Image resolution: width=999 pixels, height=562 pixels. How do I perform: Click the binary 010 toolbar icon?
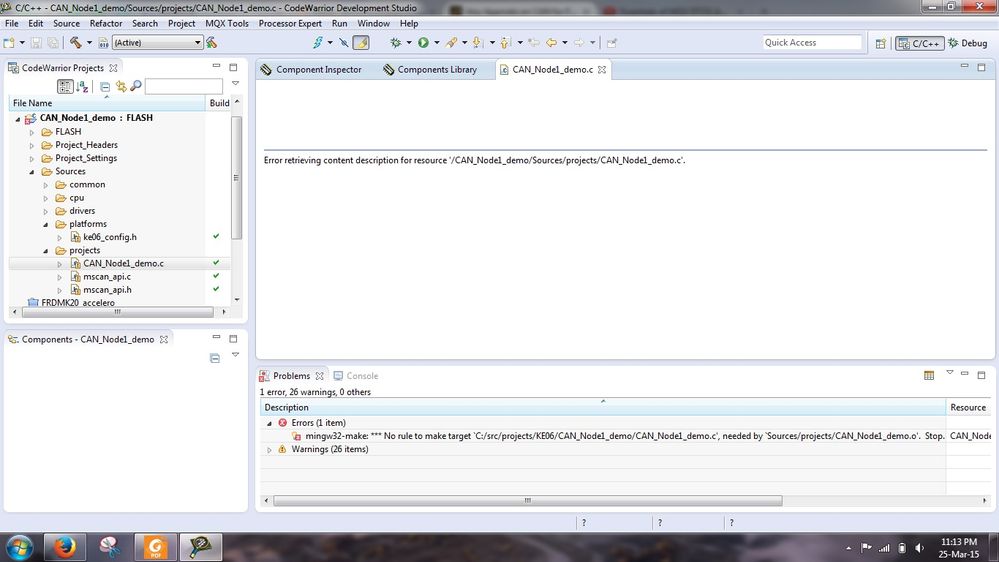coord(103,43)
